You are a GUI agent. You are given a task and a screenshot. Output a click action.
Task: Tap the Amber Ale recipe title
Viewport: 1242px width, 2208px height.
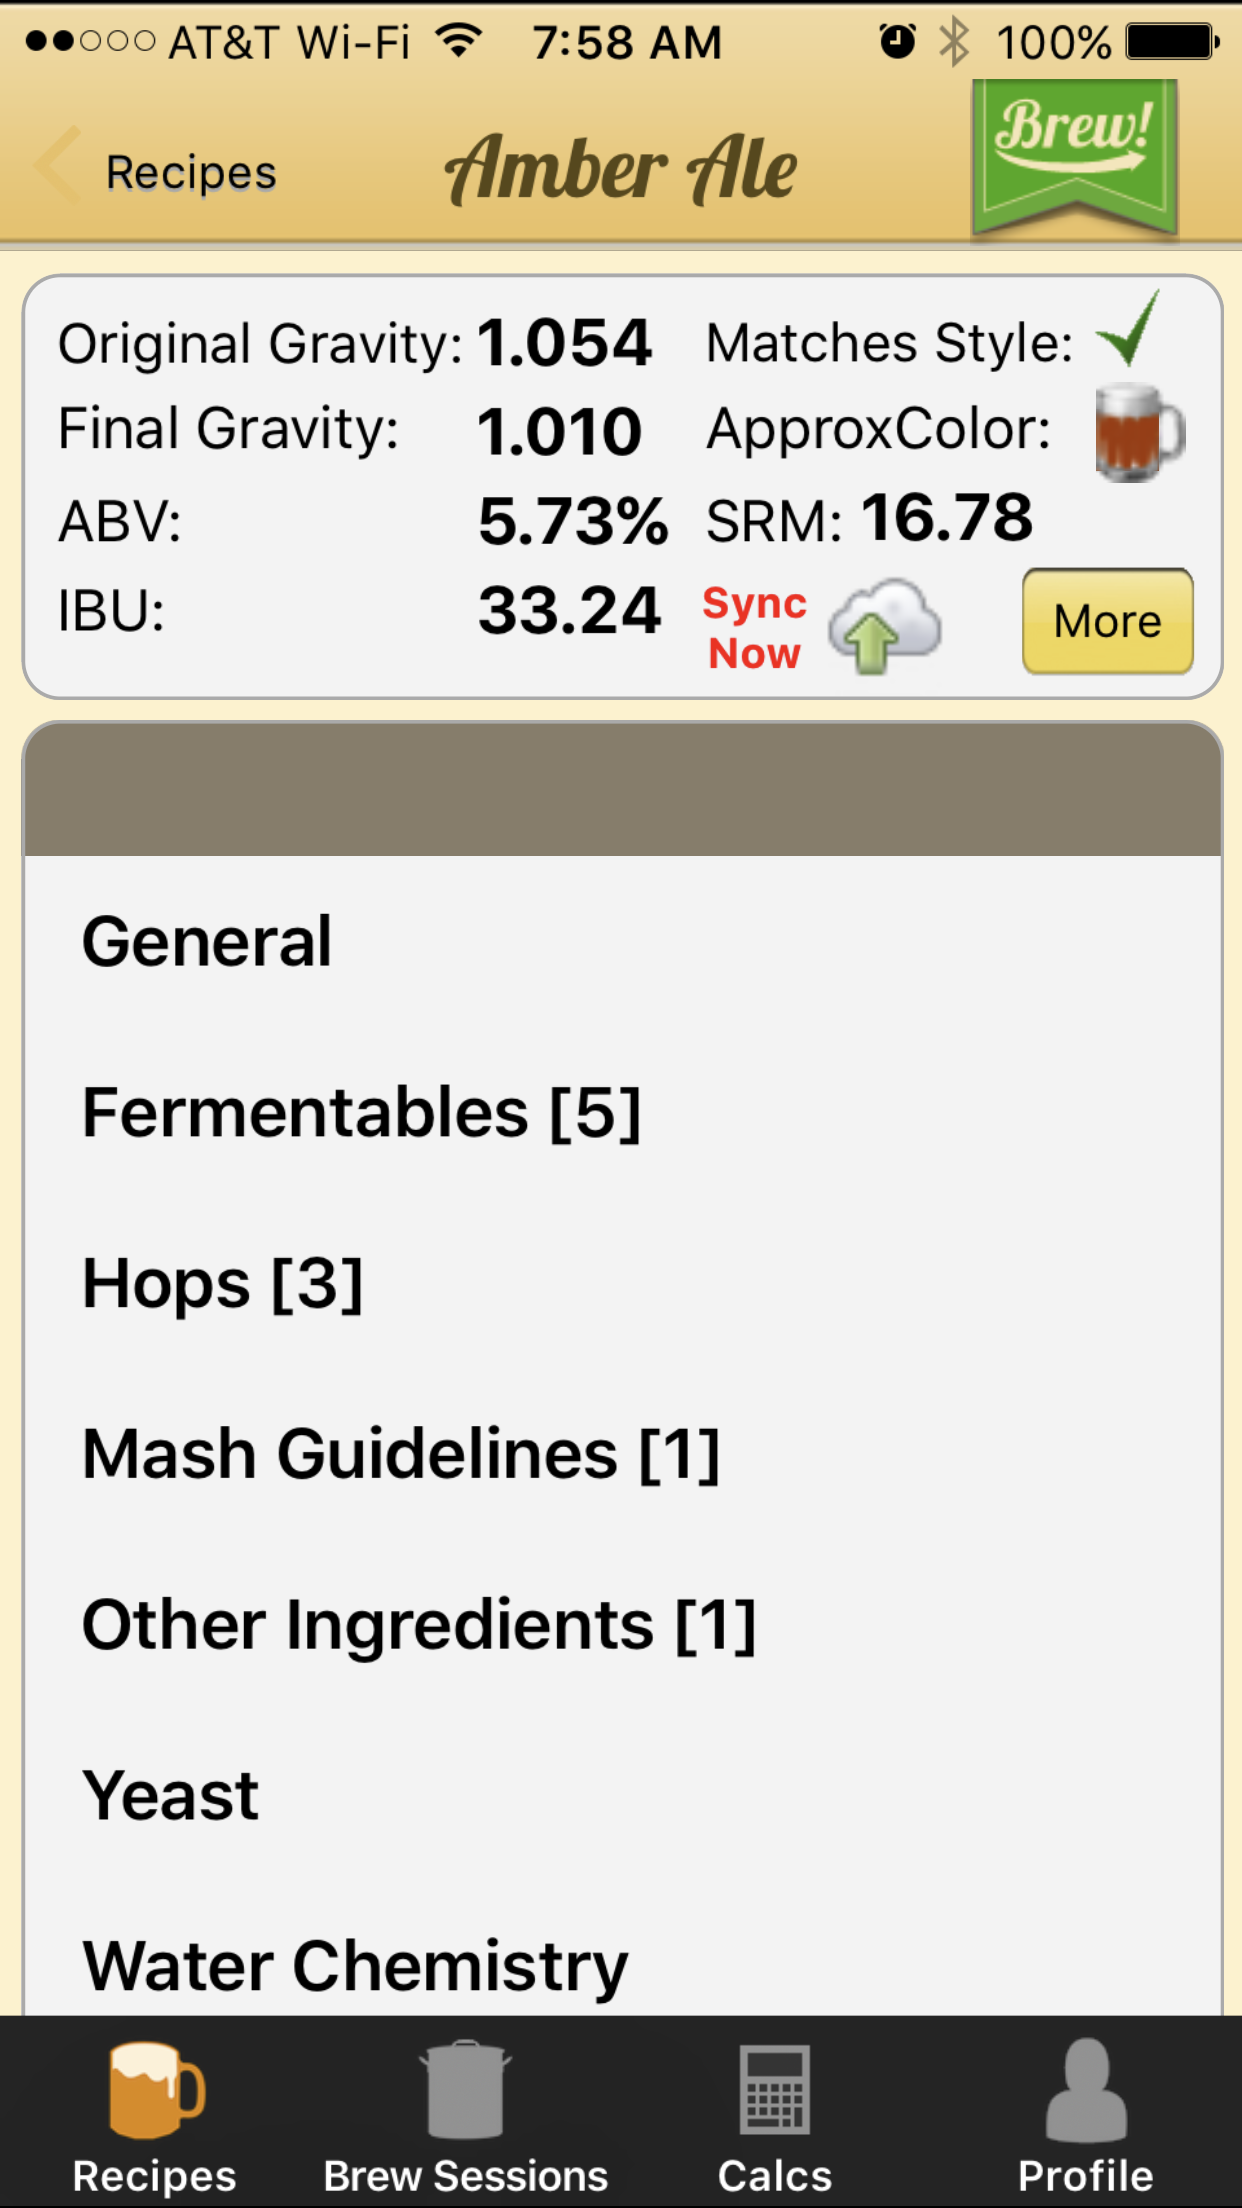pos(621,168)
